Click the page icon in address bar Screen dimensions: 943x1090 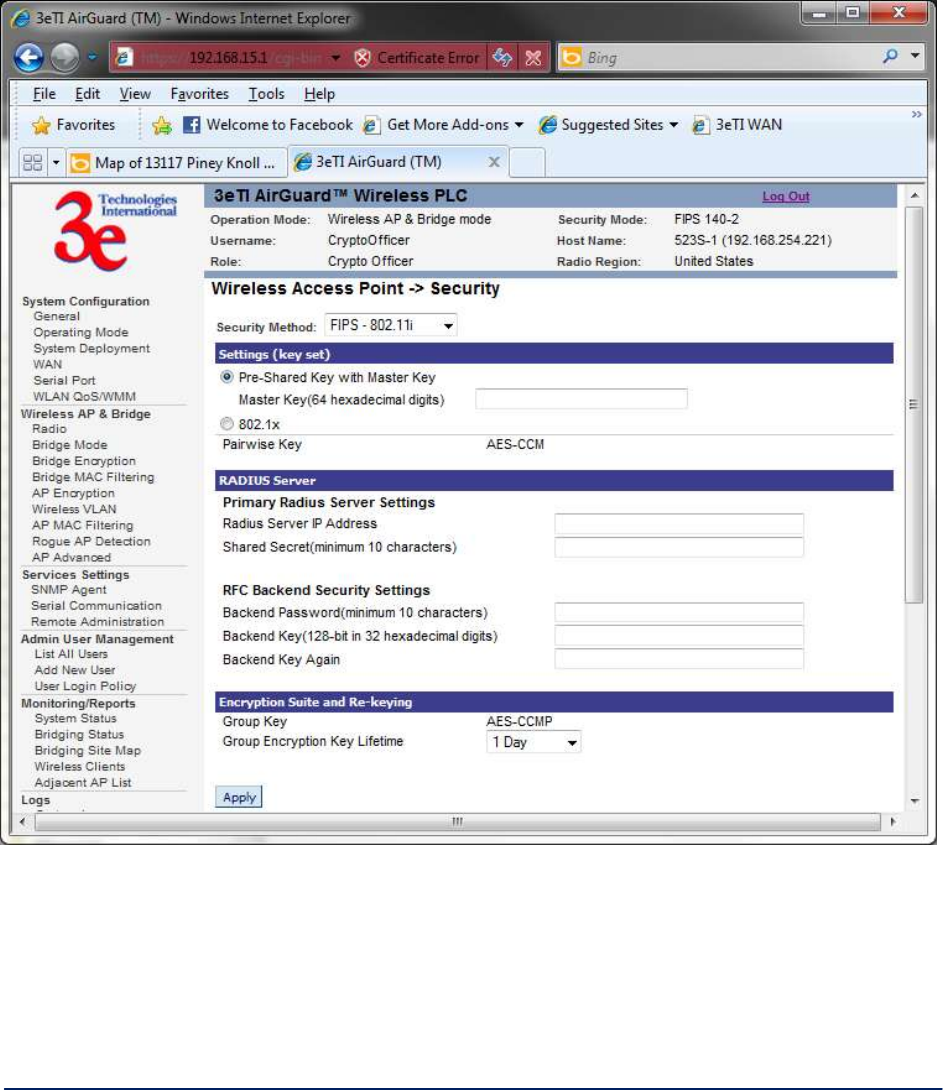(124, 57)
